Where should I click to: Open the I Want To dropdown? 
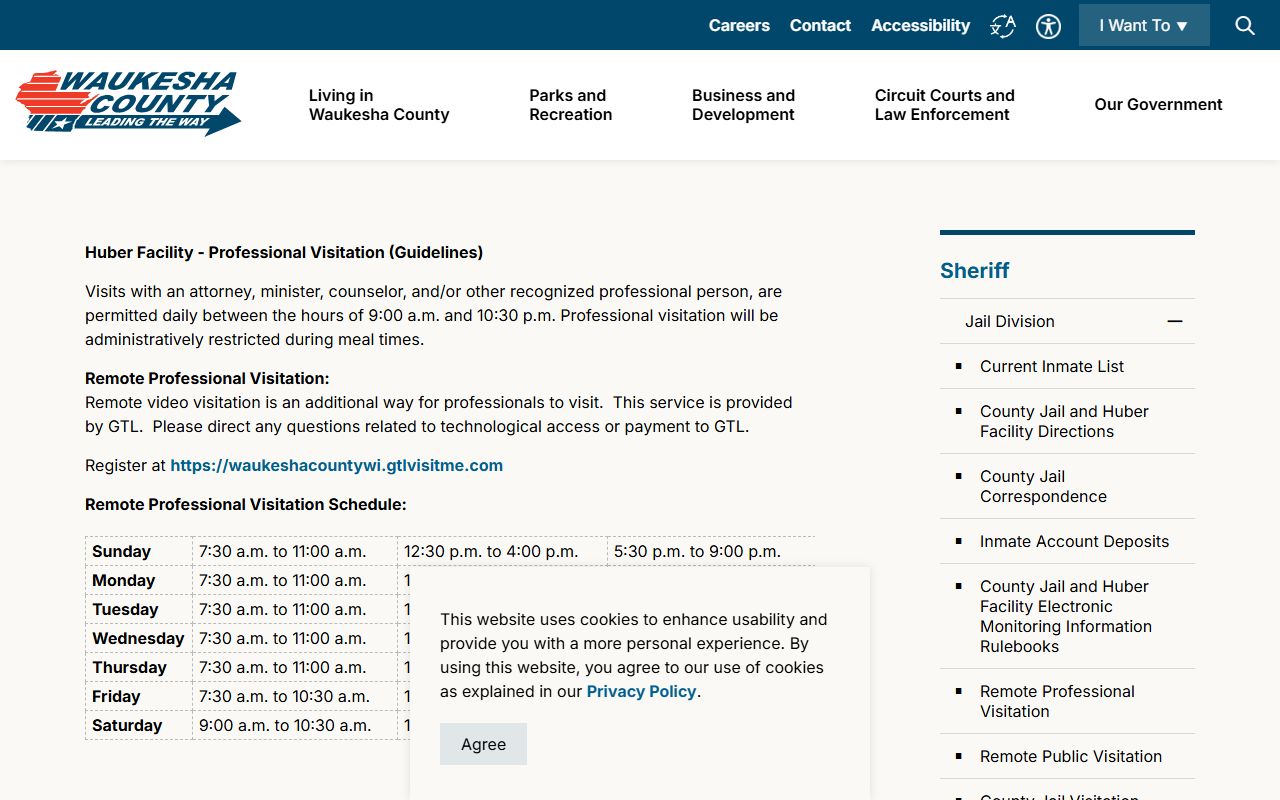pyautogui.click(x=1144, y=25)
